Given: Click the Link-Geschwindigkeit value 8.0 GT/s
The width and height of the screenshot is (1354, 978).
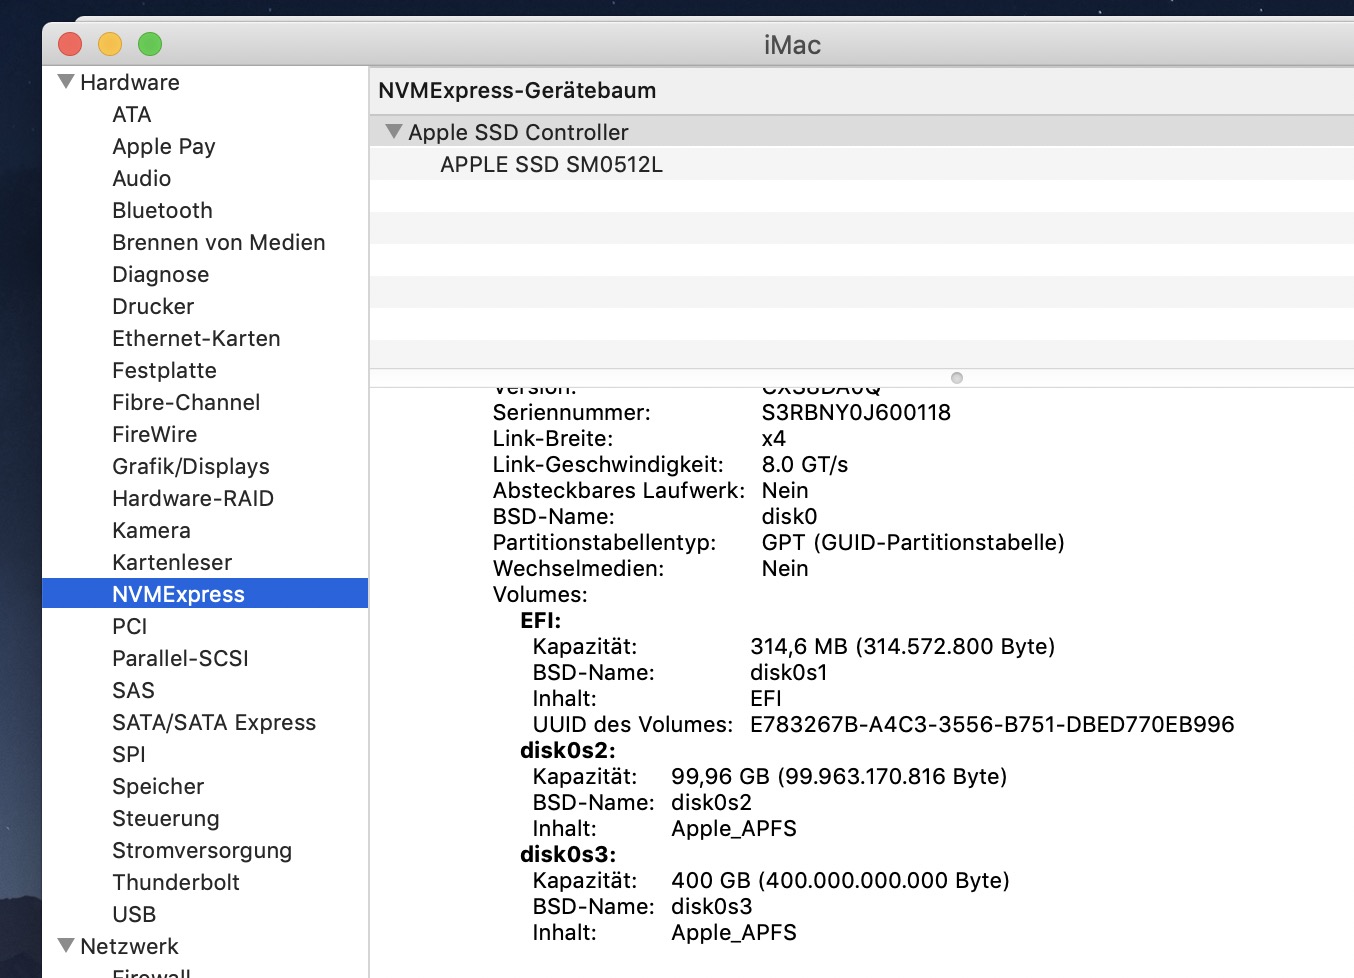Looking at the screenshot, I should (805, 464).
